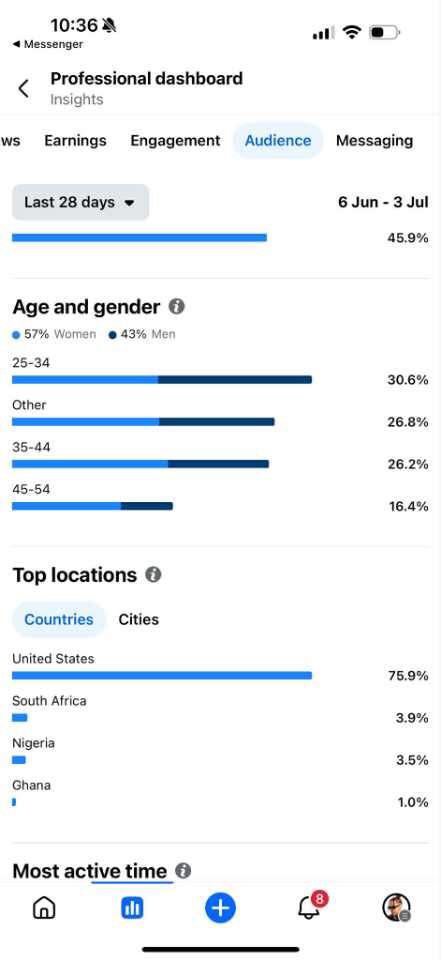Tap info icon beside Top locations
This screenshot has width=441, height=960.
[153, 574]
